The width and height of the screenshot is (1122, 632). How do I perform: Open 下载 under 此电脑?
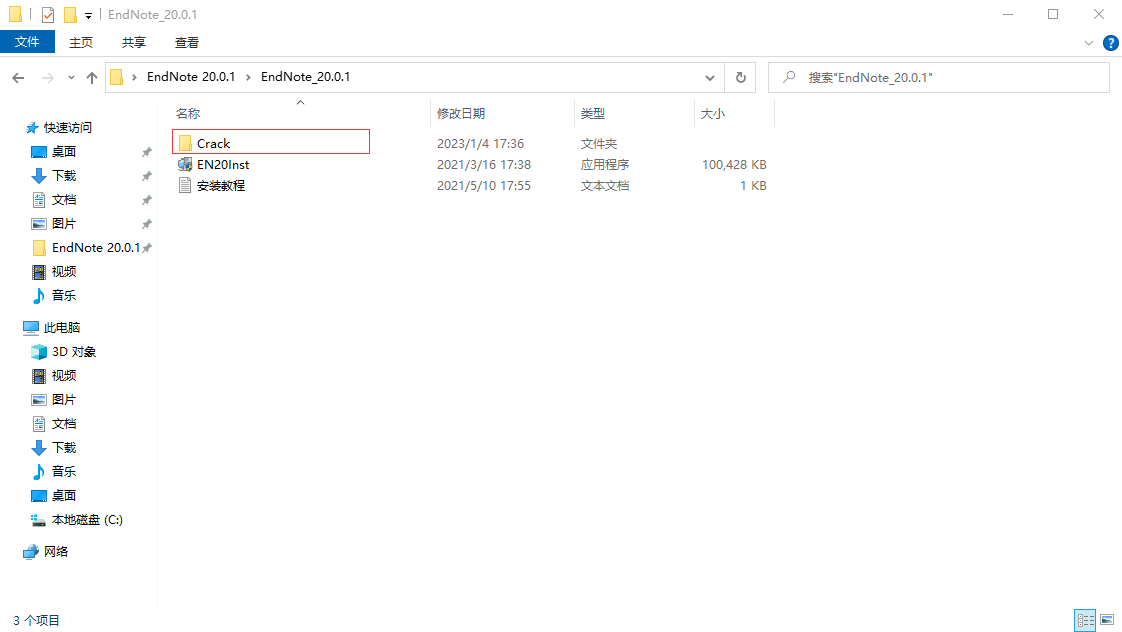pyautogui.click(x=64, y=447)
